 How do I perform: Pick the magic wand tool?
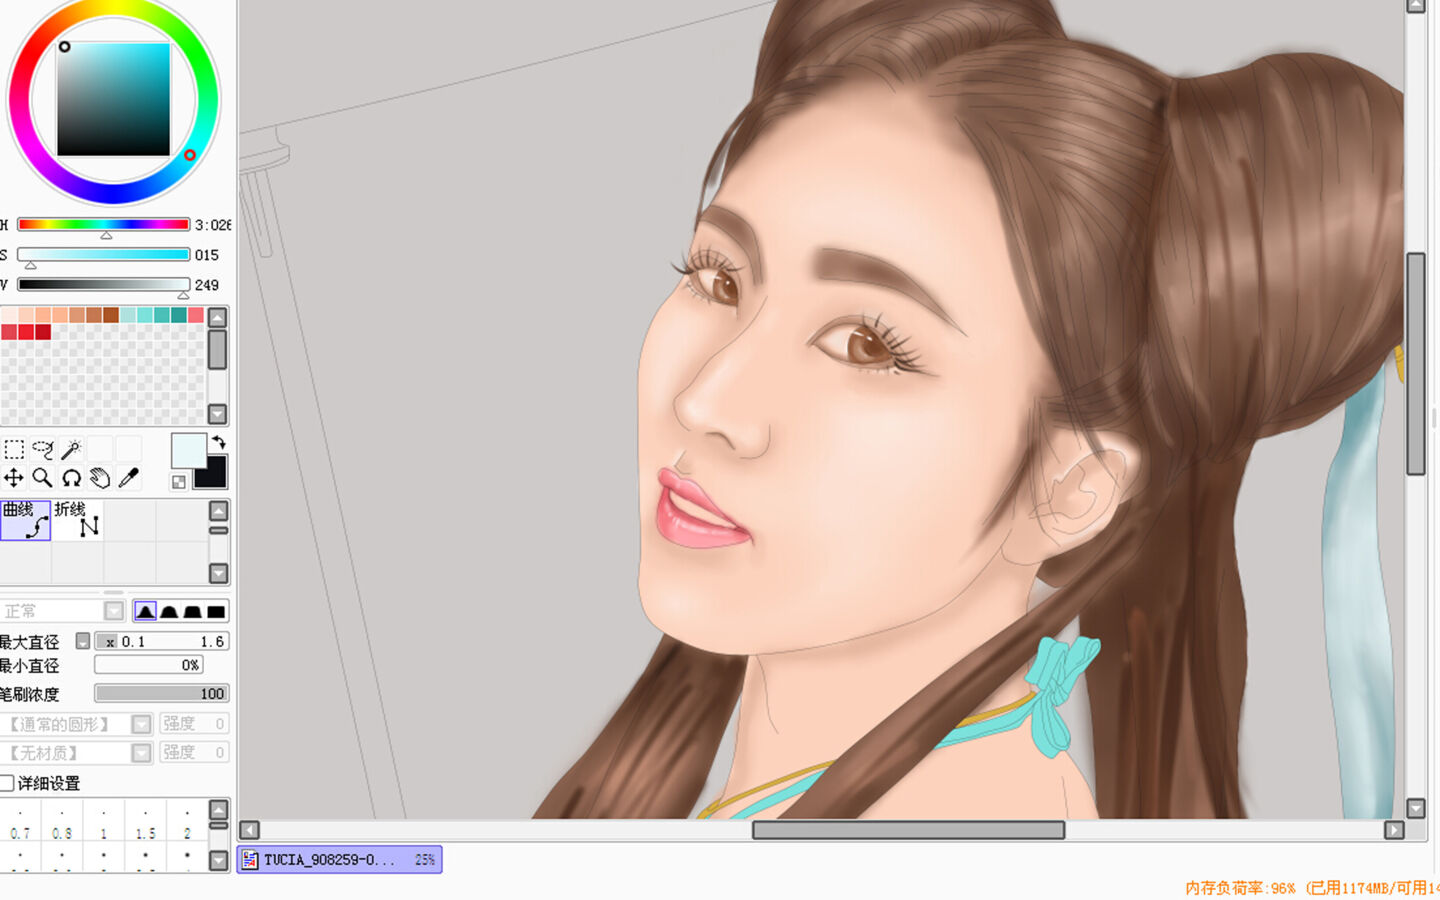pos(71,449)
